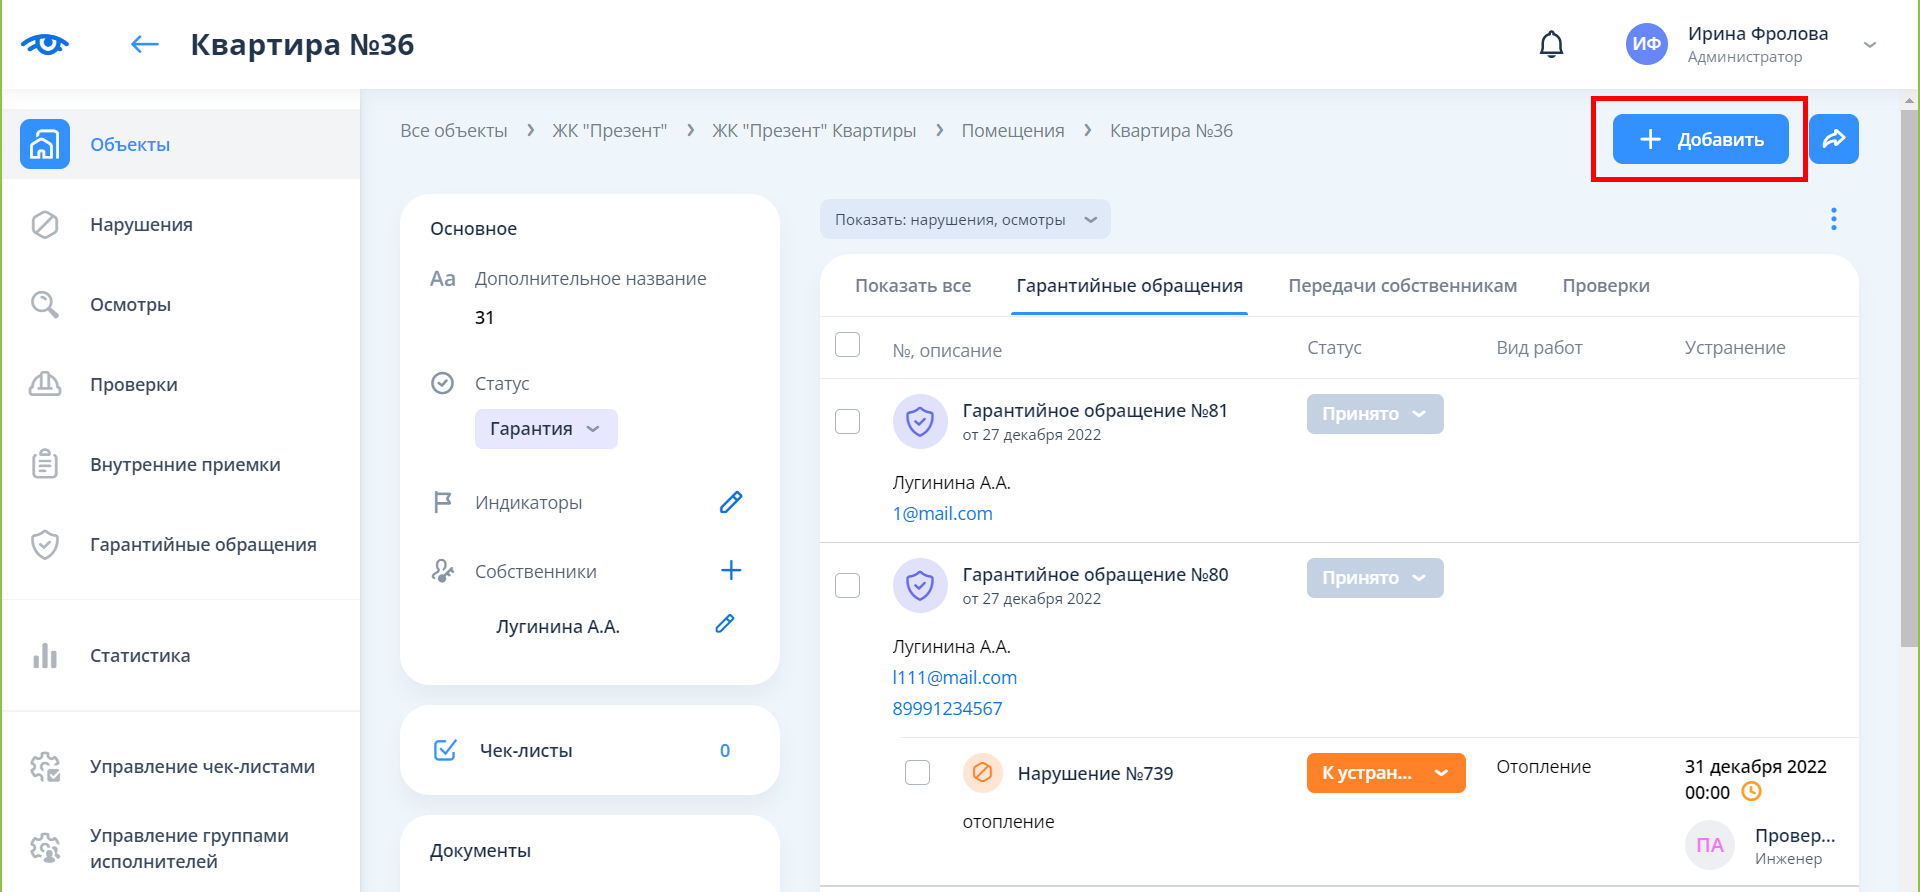Expand the Гарантия status dropdown
This screenshot has height=892, width=1920.
coord(545,429)
